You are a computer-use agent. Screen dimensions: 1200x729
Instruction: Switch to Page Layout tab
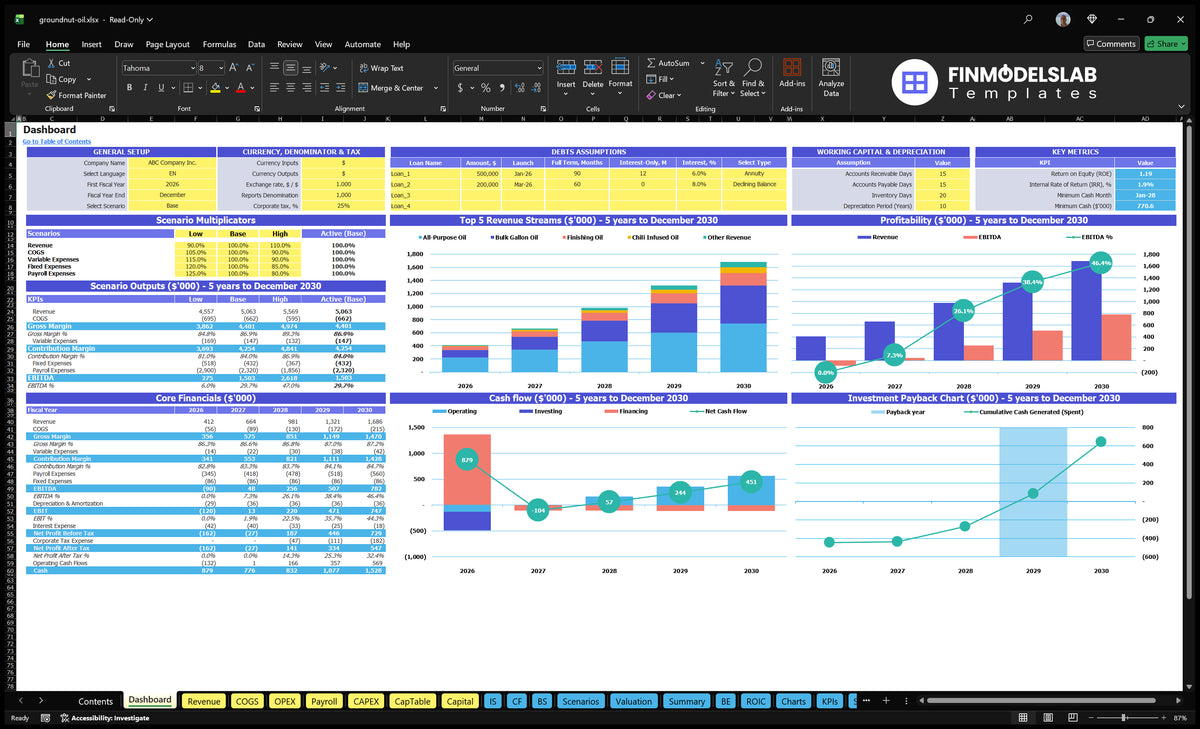point(167,44)
